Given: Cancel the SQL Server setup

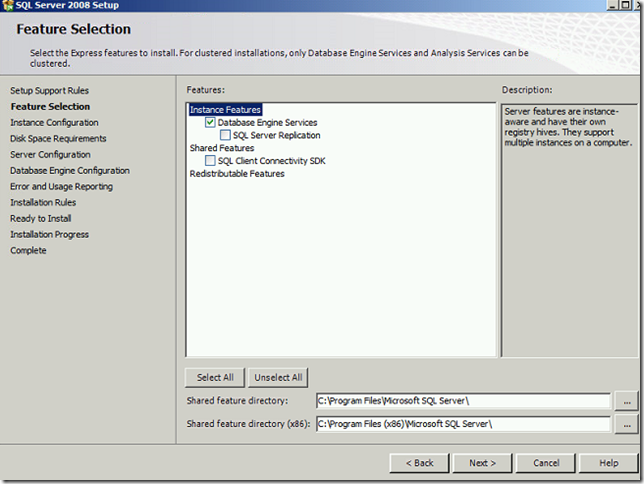Looking at the screenshot, I should [546, 463].
